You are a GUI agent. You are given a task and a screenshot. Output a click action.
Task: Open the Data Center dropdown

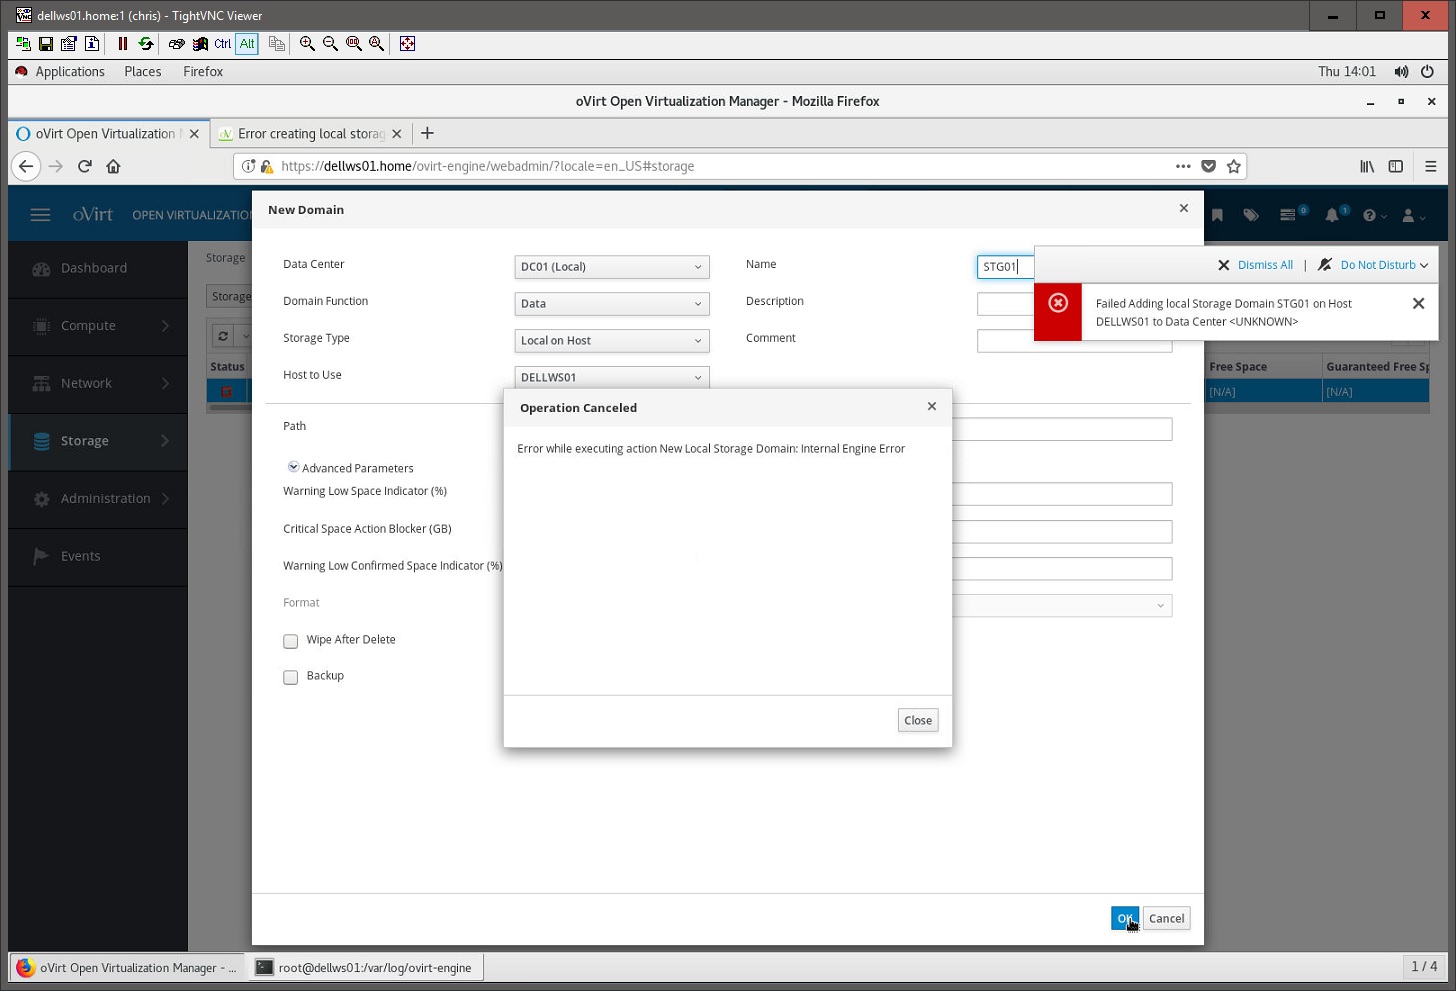tap(611, 267)
